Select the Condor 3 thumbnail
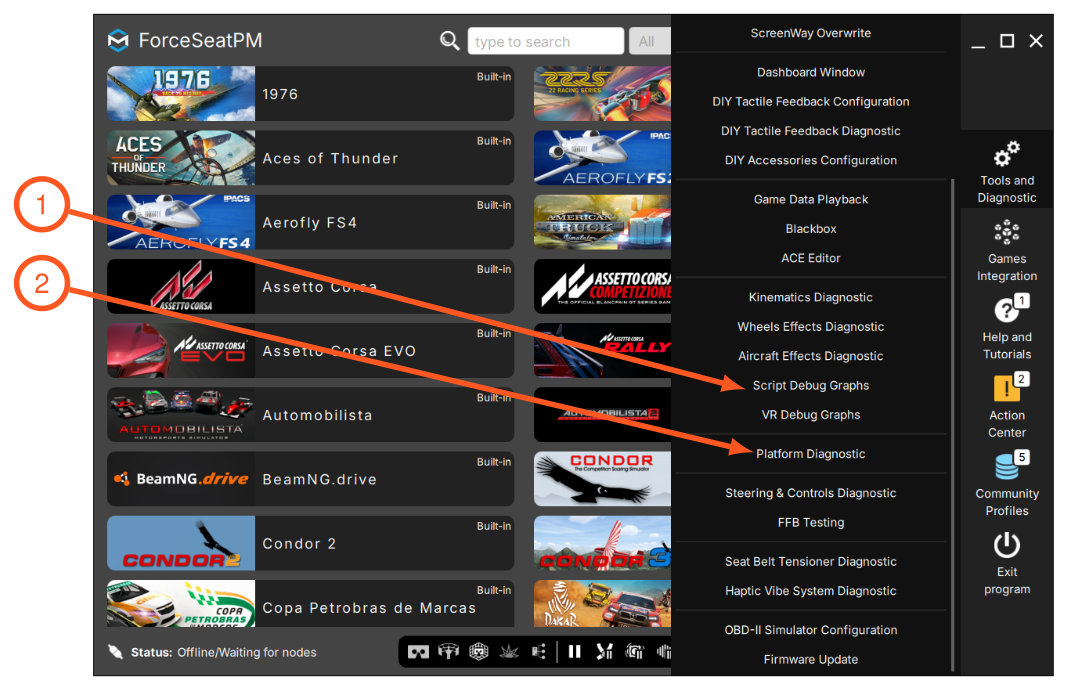This screenshot has width=1068, height=691. click(x=603, y=543)
